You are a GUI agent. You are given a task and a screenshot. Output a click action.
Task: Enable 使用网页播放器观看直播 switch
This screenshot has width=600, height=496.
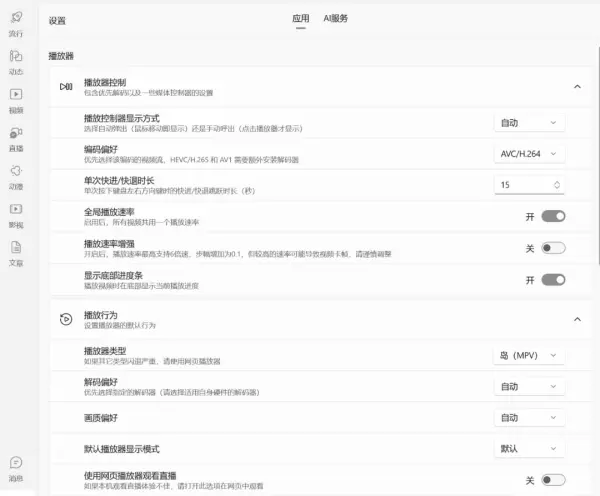point(553,480)
